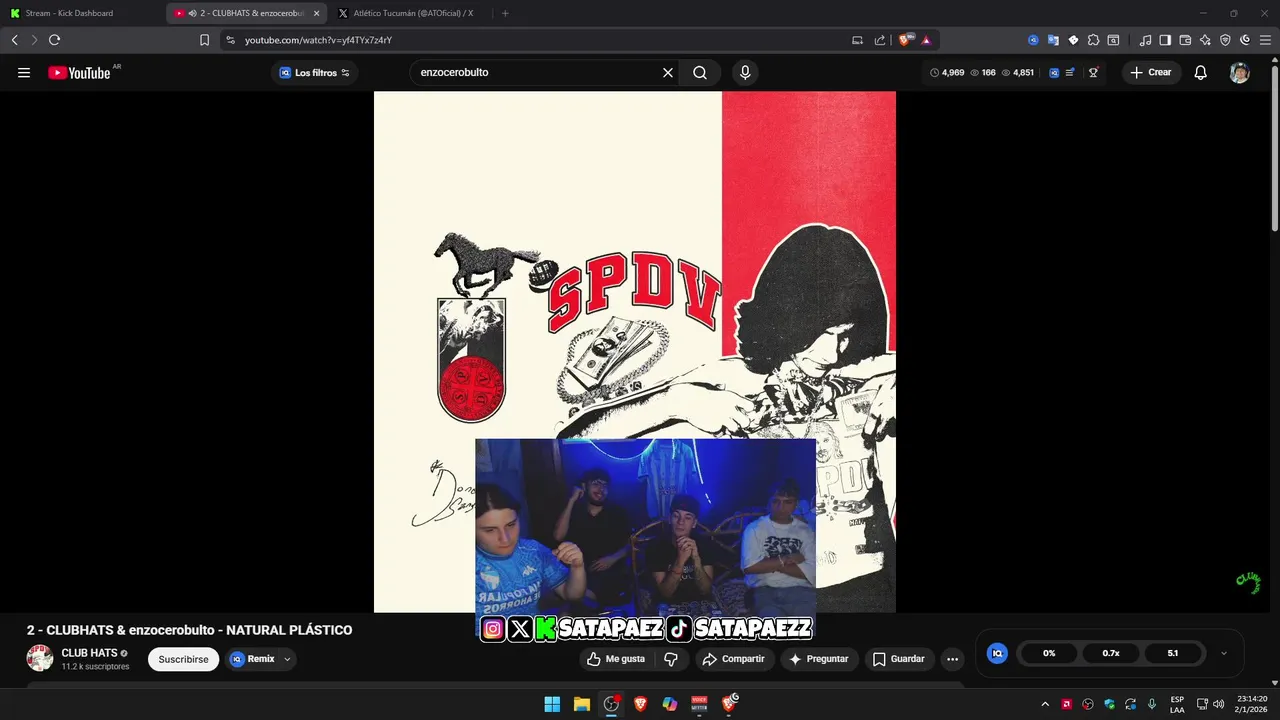Show hidden system tray icons
This screenshot has width=1280, height=720.
tap(1045, 704)
